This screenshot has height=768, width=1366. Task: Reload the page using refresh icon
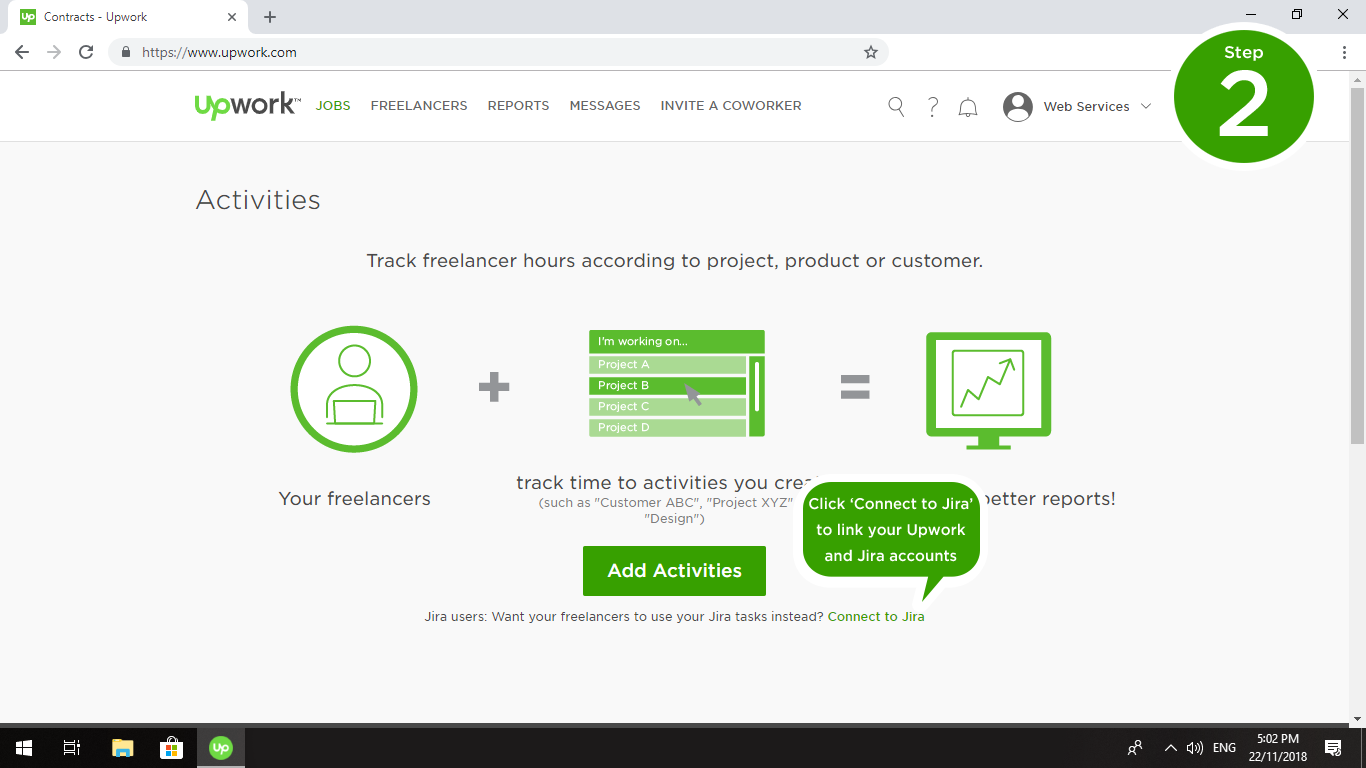point(86,52)
